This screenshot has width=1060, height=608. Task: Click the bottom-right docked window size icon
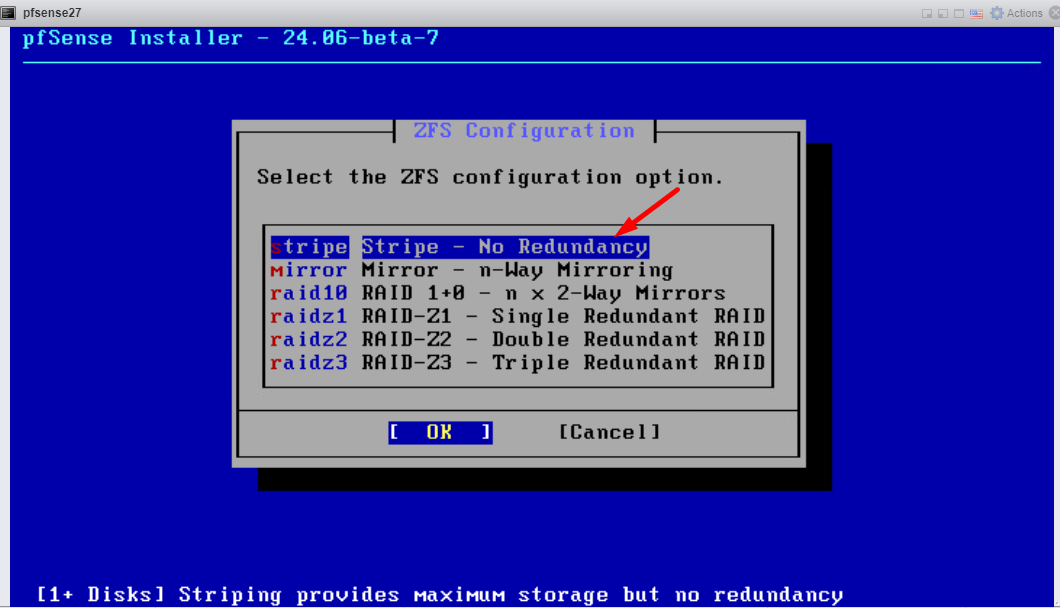tap(927, 14)
